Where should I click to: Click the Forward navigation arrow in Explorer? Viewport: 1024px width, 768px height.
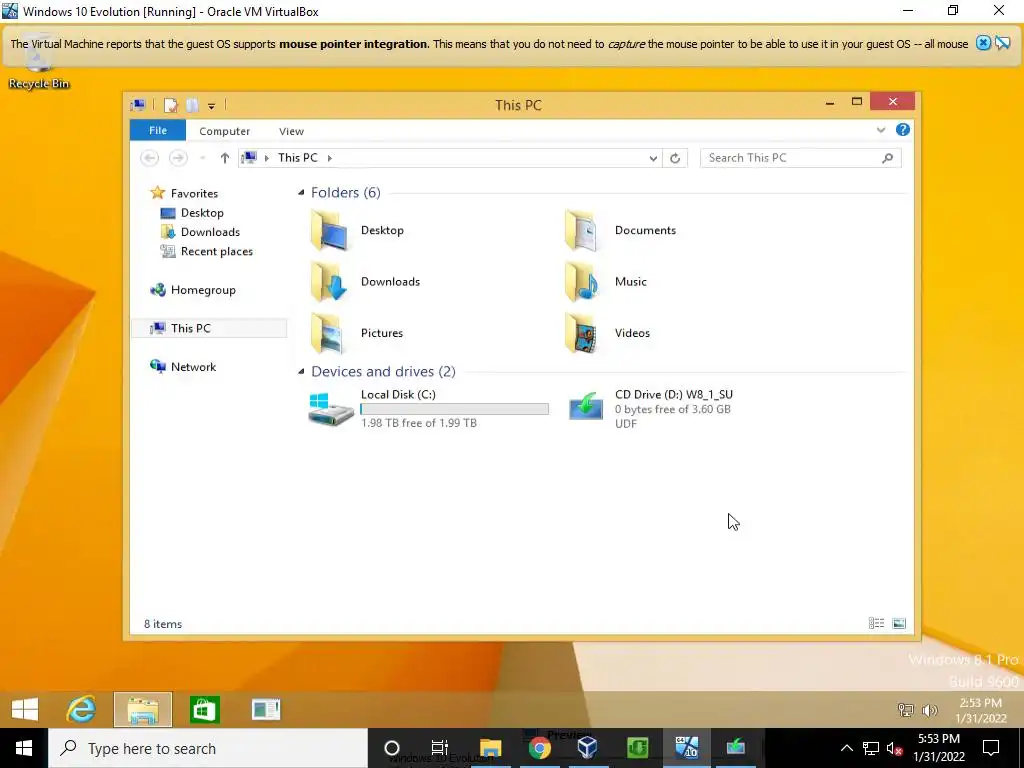click(x=178, y=158)
